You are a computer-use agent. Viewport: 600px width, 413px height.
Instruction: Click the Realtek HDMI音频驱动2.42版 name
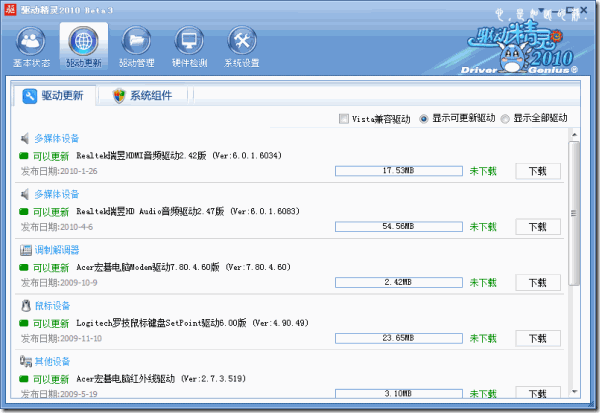click(x=141, y=156)
